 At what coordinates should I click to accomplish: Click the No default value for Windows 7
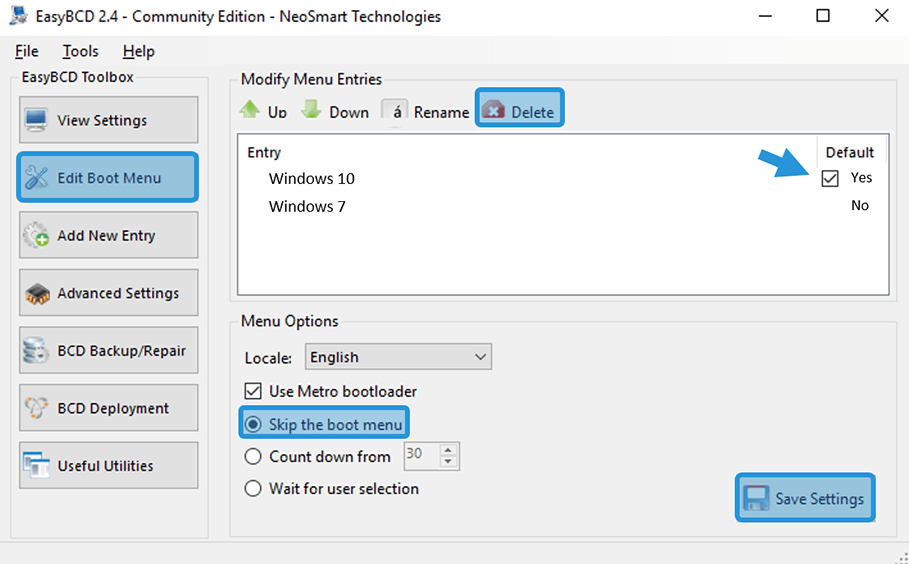click(860, 205)
